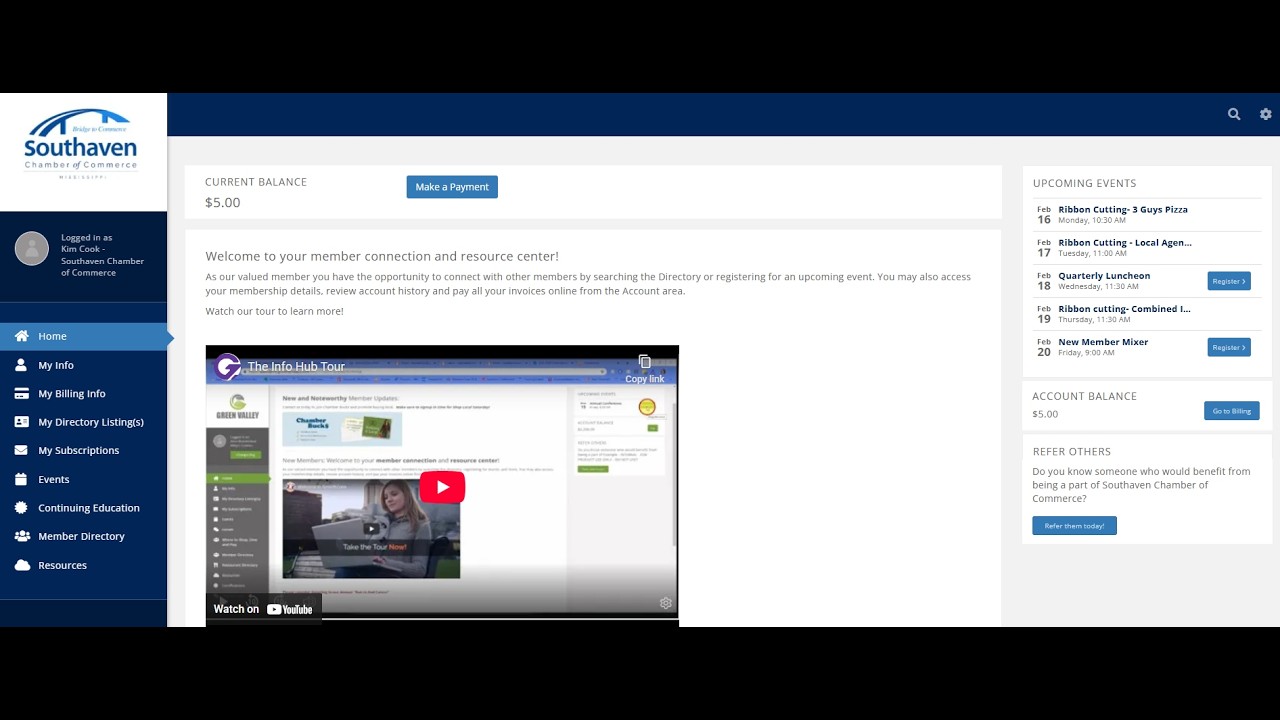Click Refer them today button

tap(1074, 526)
